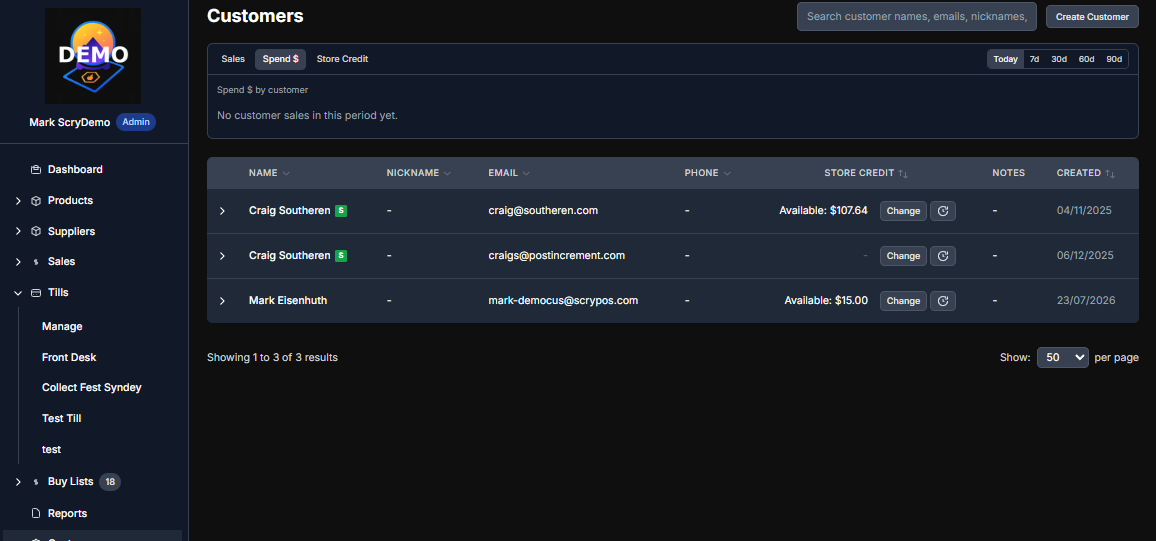Select the 90d time range

1114,59
